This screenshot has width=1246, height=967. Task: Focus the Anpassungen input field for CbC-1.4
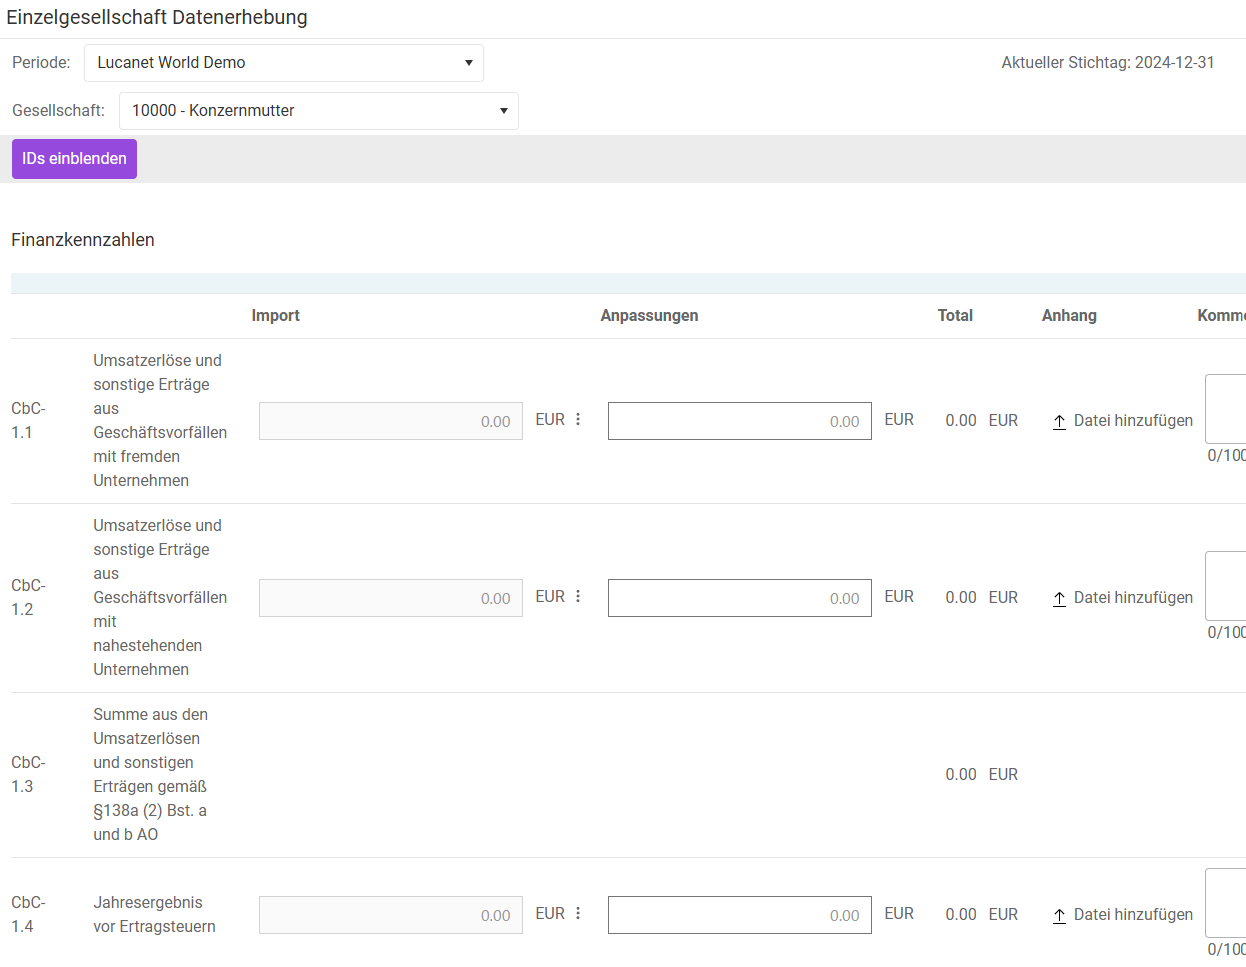[x=739, y=915]
